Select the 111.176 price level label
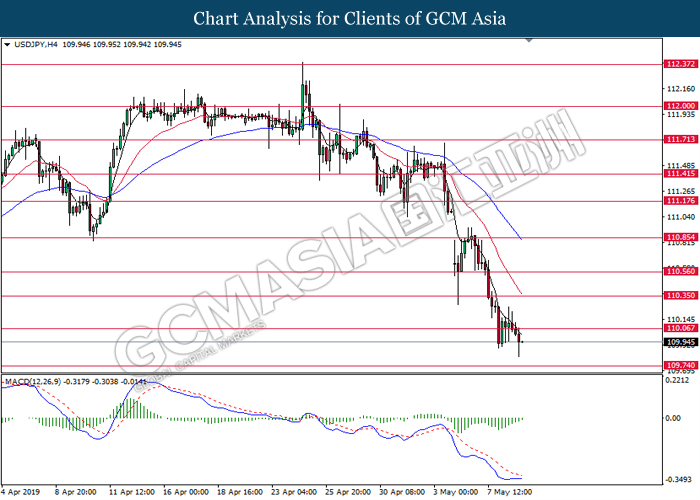Image resolution: width=700 pixels, height=500 pixels. click(681, 201)
